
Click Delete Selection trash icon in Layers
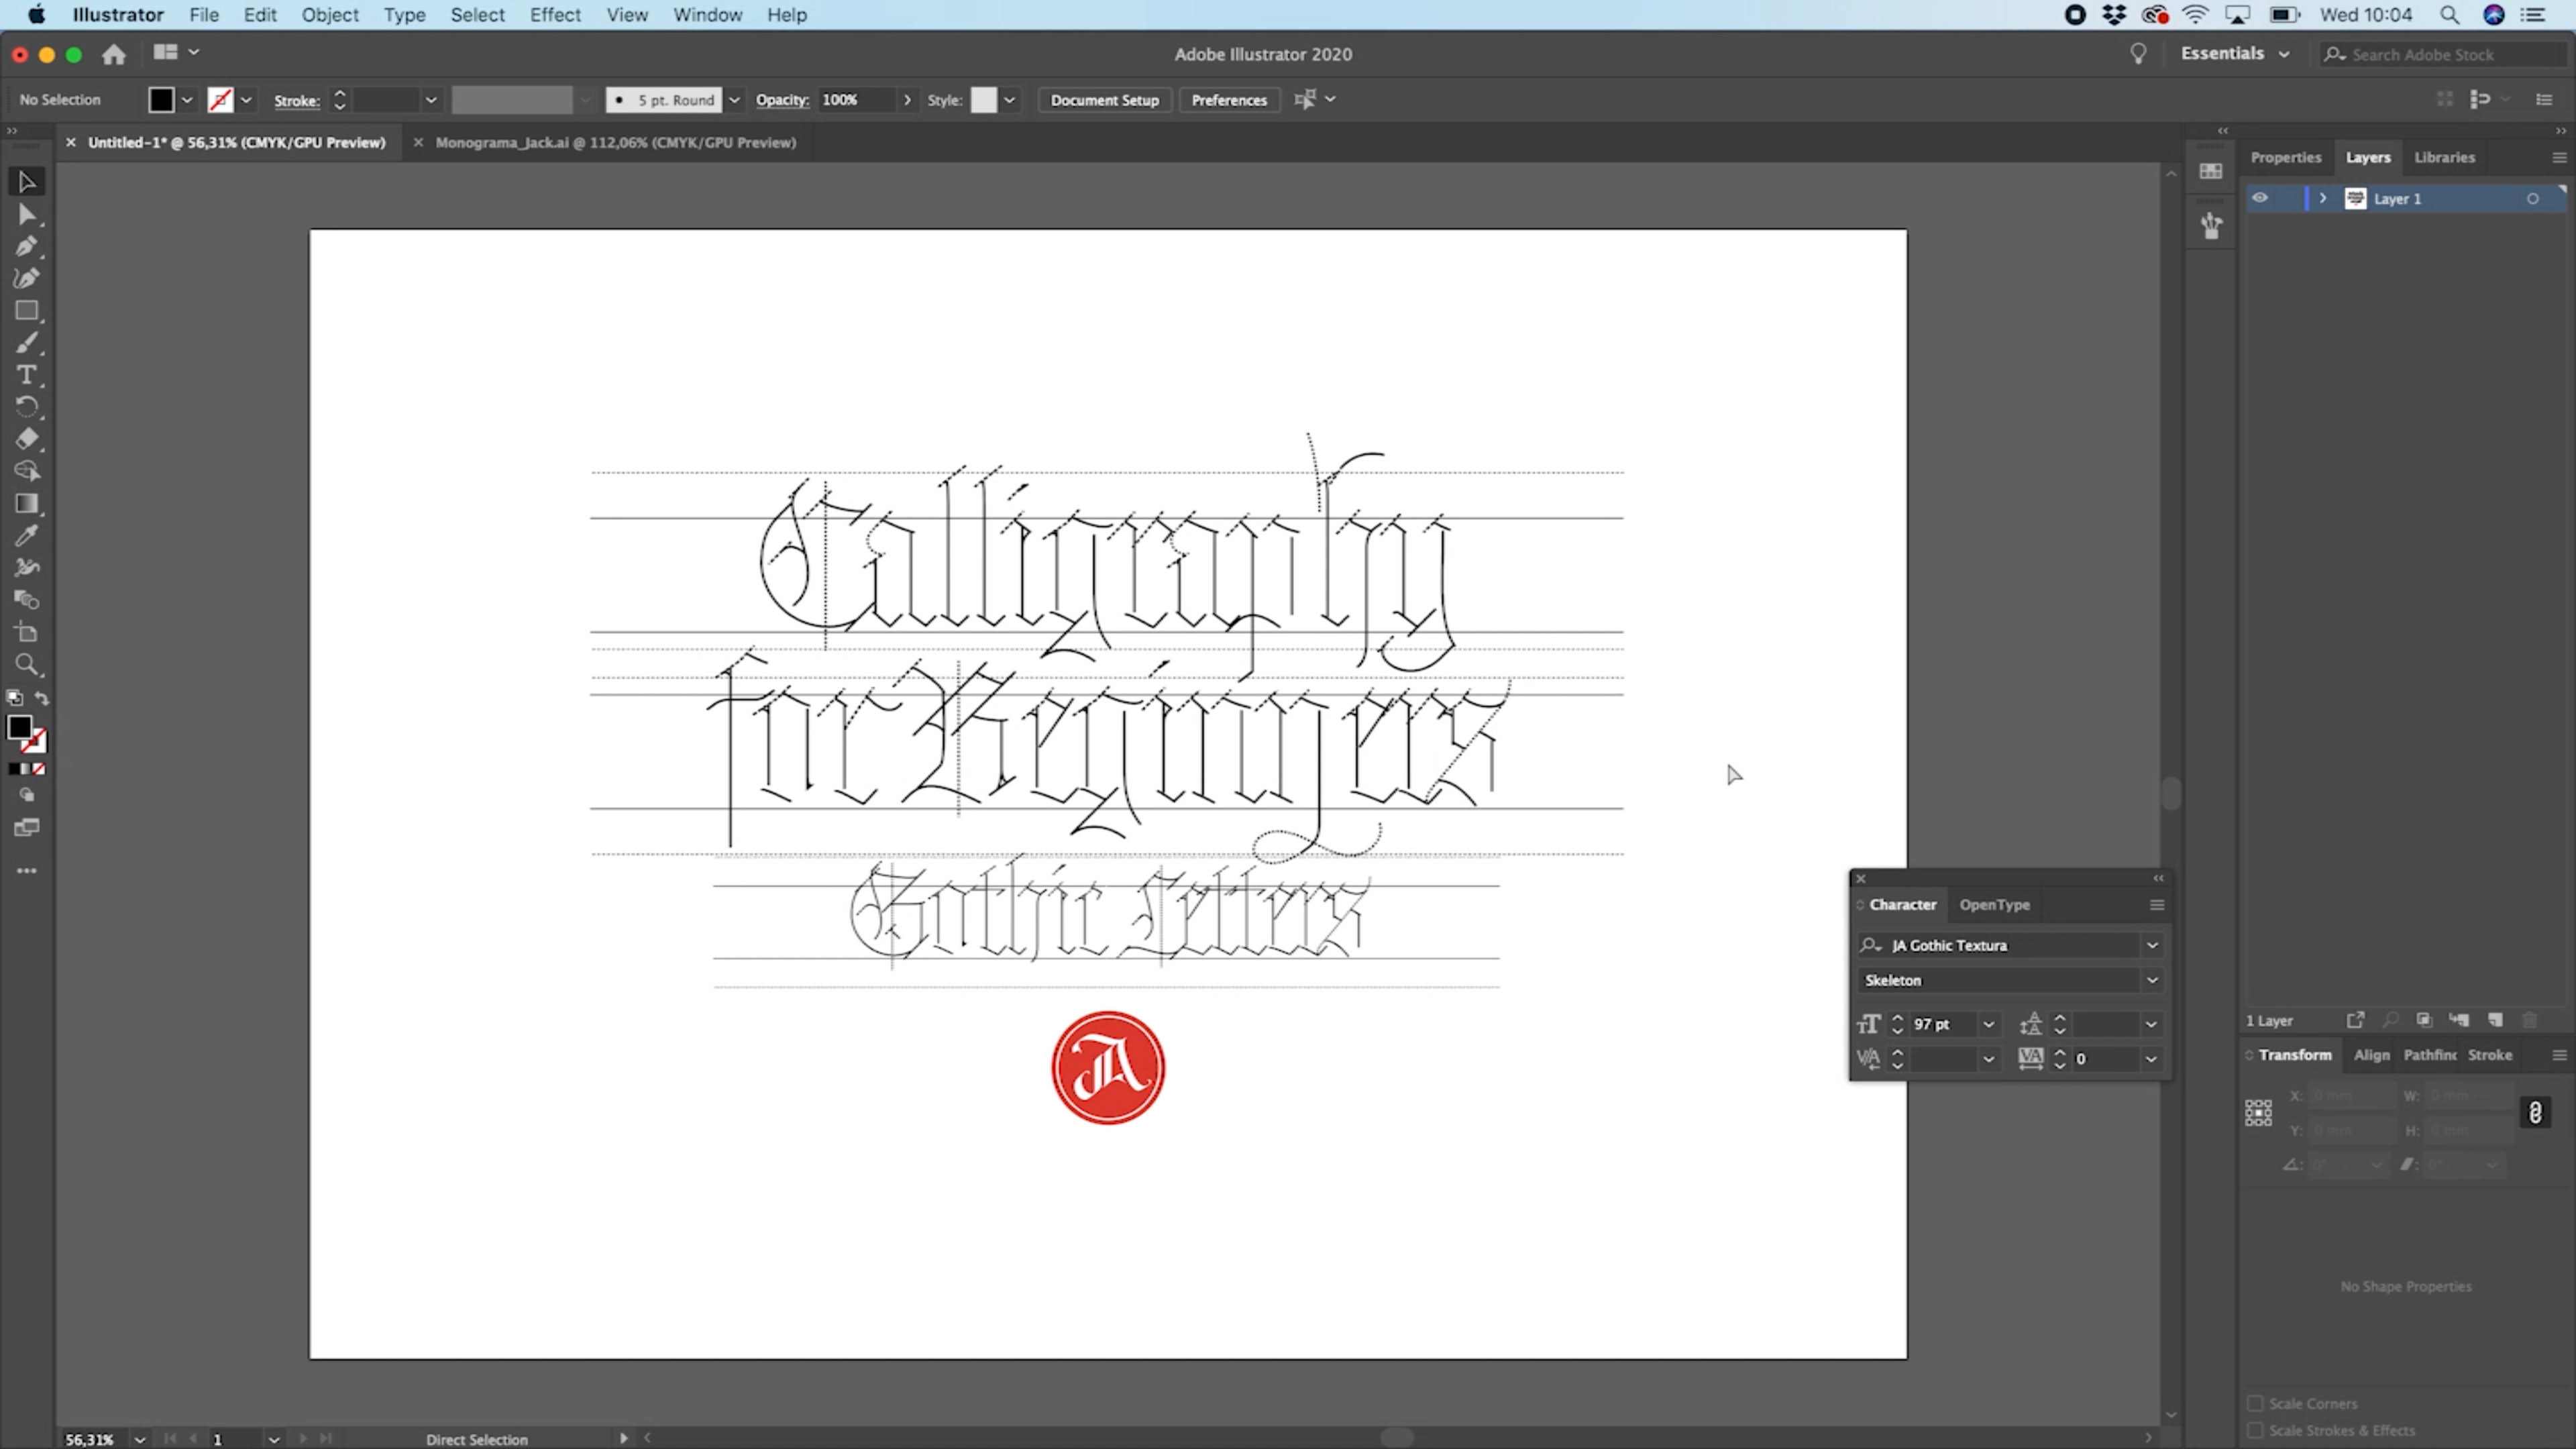pyautogui.click(x=2530, y=1020)
